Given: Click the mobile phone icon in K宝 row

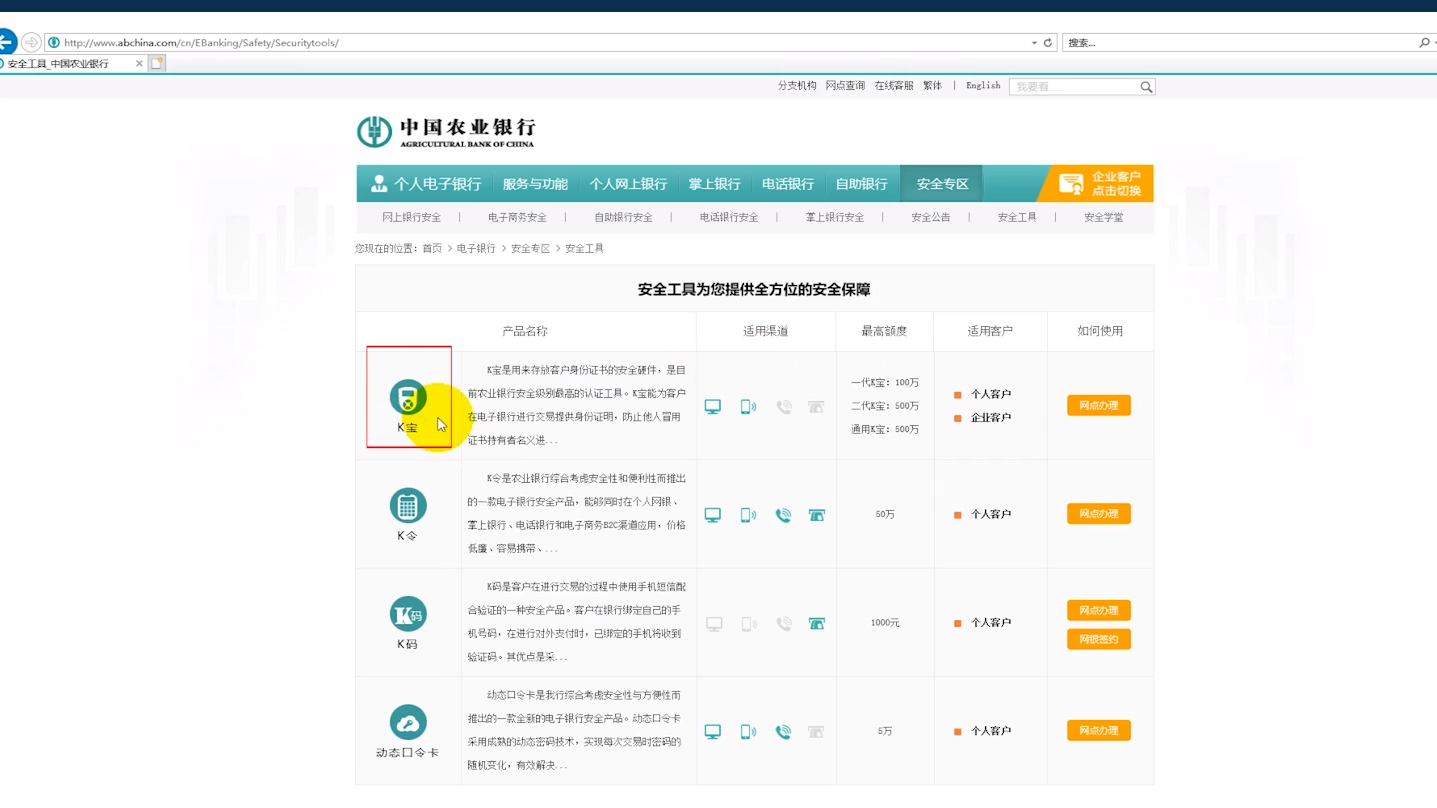Looking at the screenshot, I should tap(748, 407).
